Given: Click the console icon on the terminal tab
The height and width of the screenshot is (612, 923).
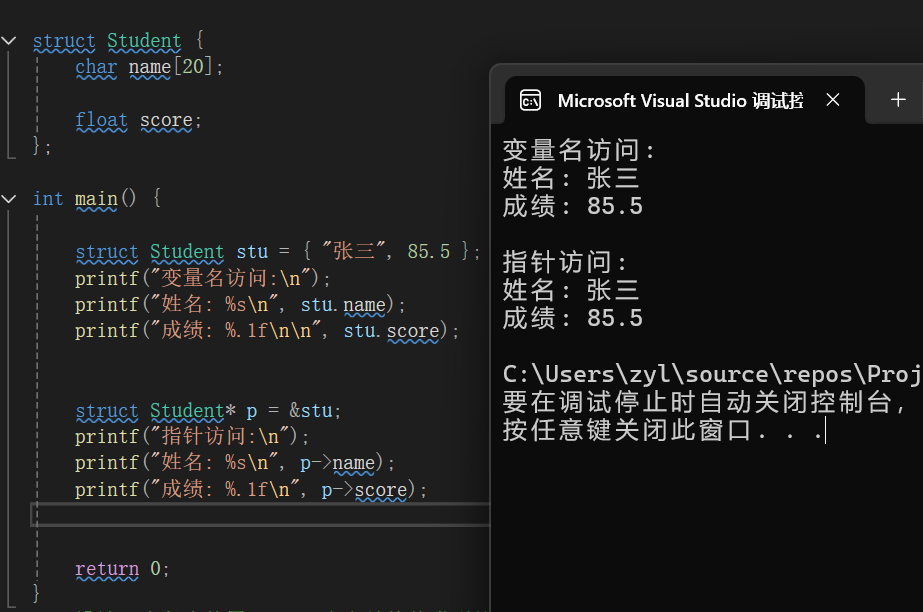Looking at the screenshot, I should [x=530, y=100].
